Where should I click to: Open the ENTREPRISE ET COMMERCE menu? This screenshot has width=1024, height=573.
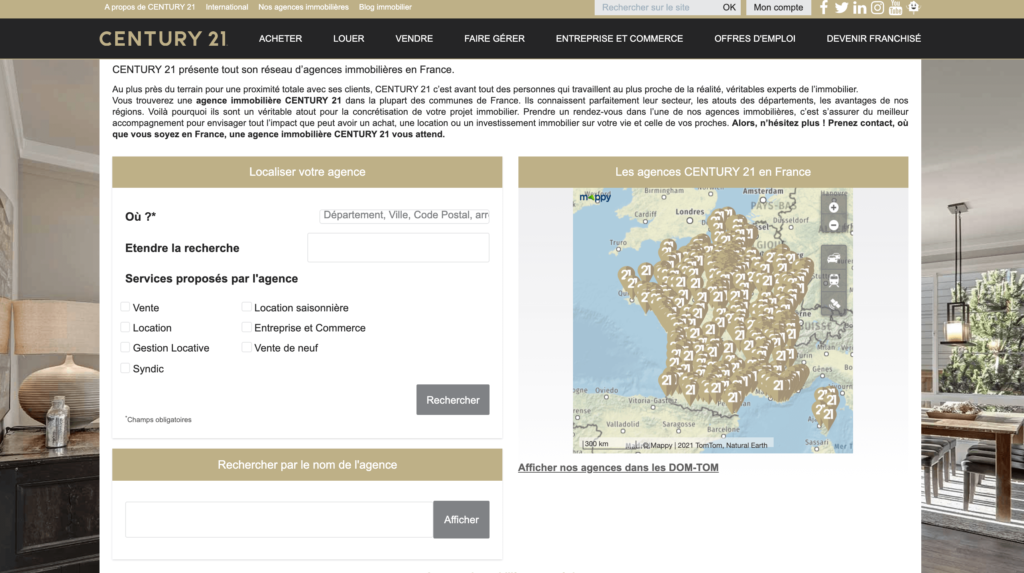point(619,39)
